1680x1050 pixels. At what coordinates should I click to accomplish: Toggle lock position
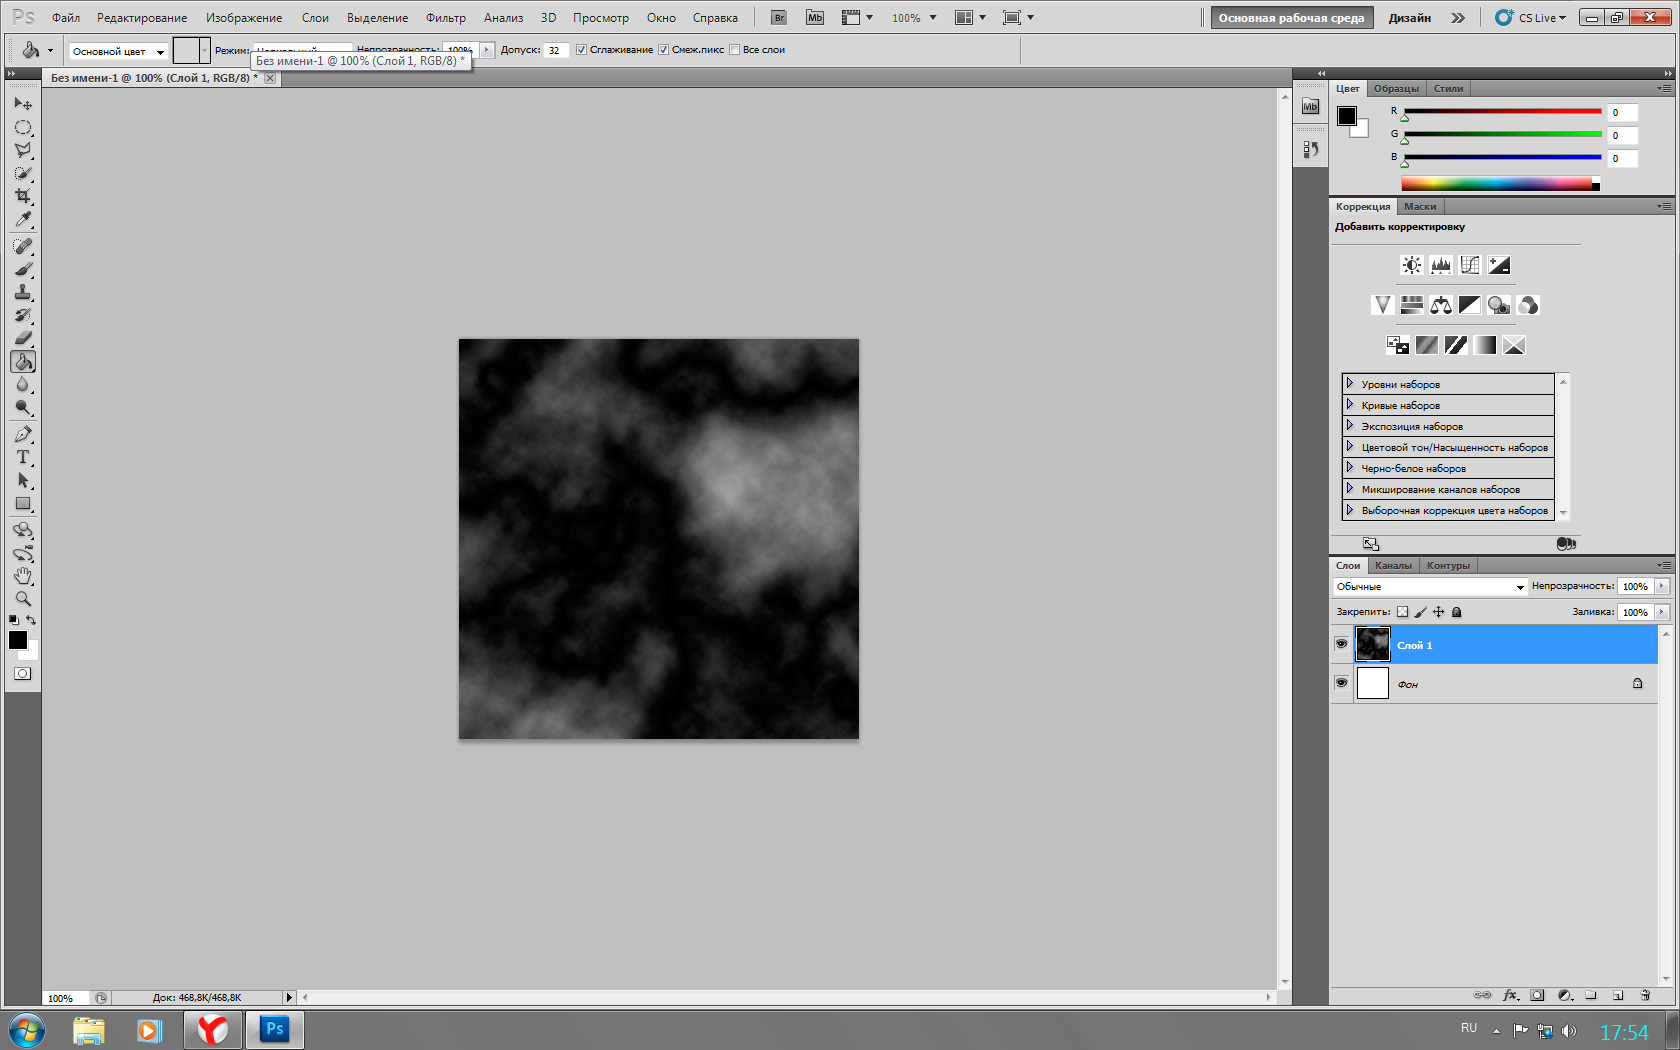coord(1438,612)
